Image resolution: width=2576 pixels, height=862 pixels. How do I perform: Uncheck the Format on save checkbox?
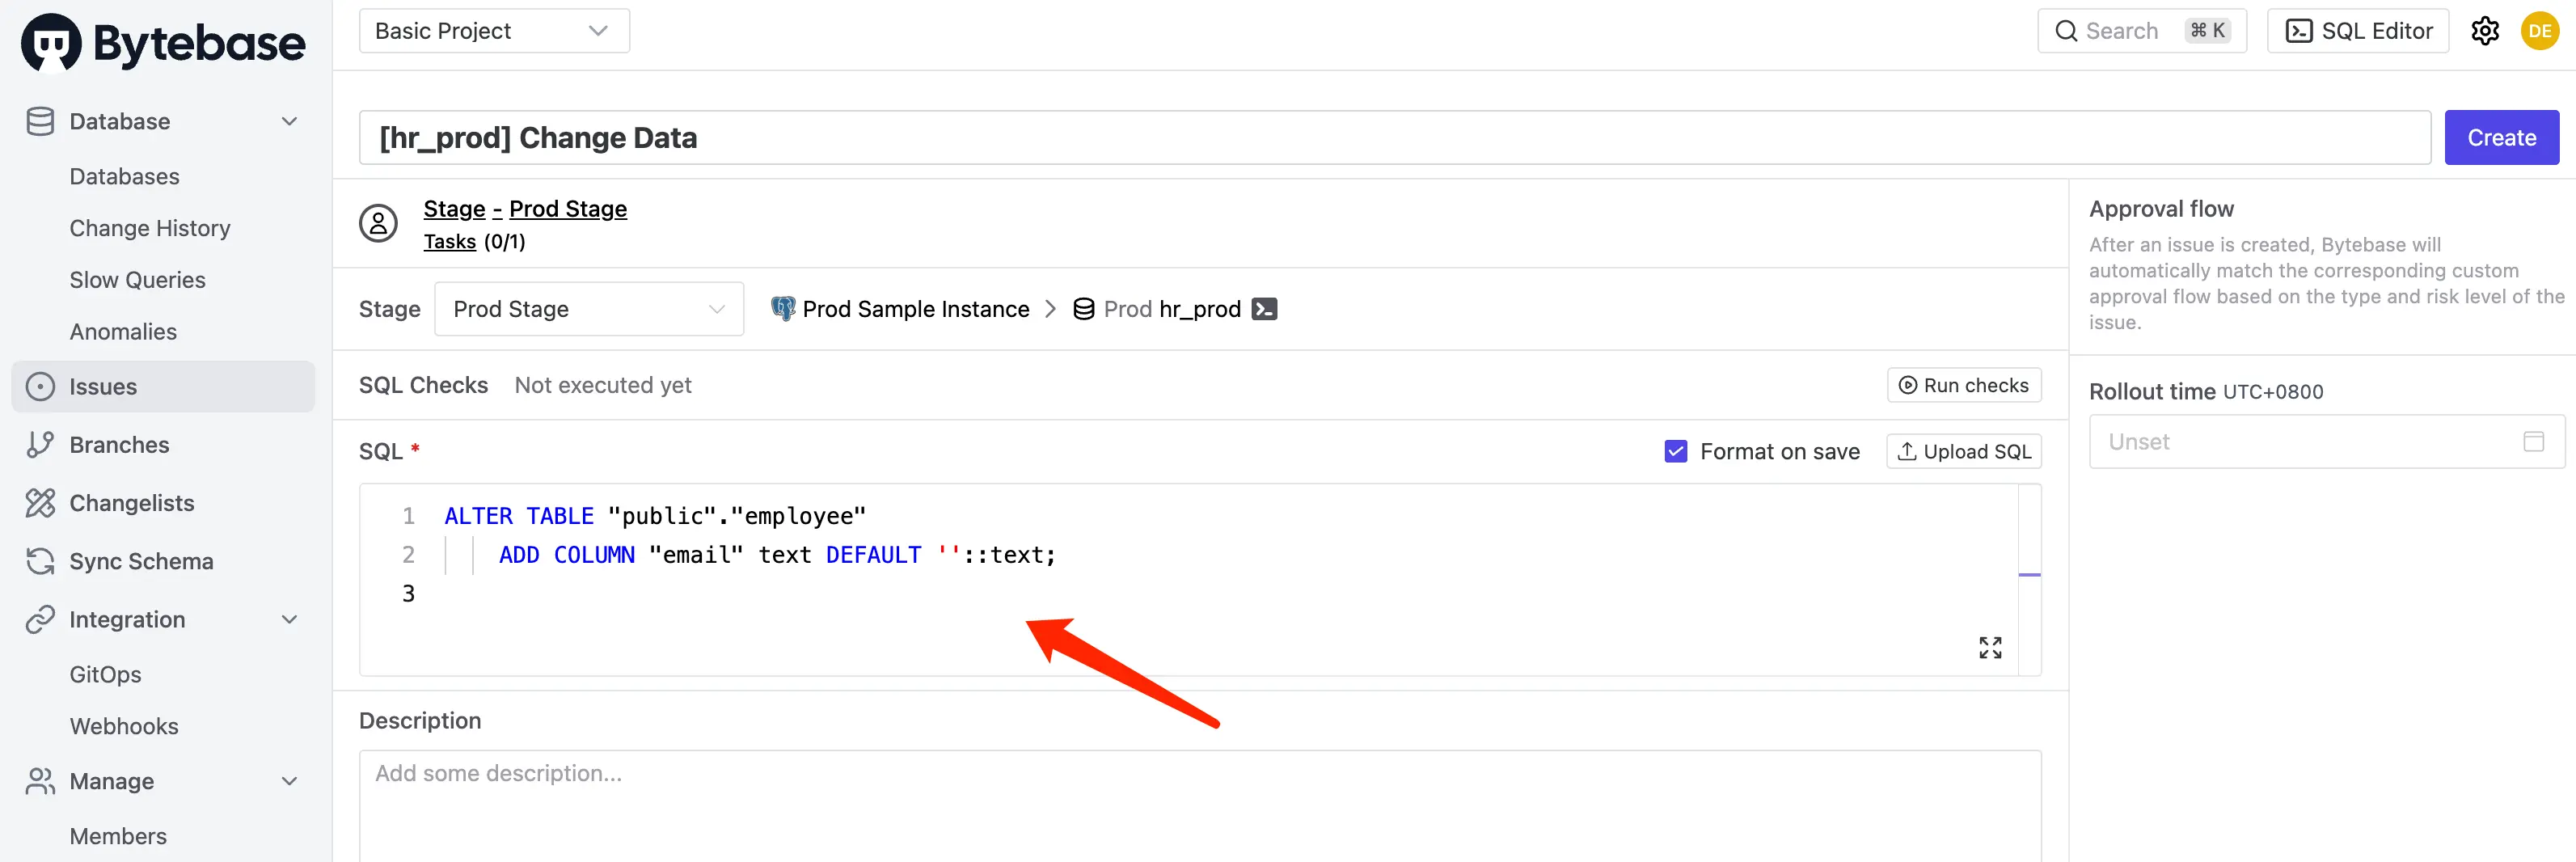1675,451
